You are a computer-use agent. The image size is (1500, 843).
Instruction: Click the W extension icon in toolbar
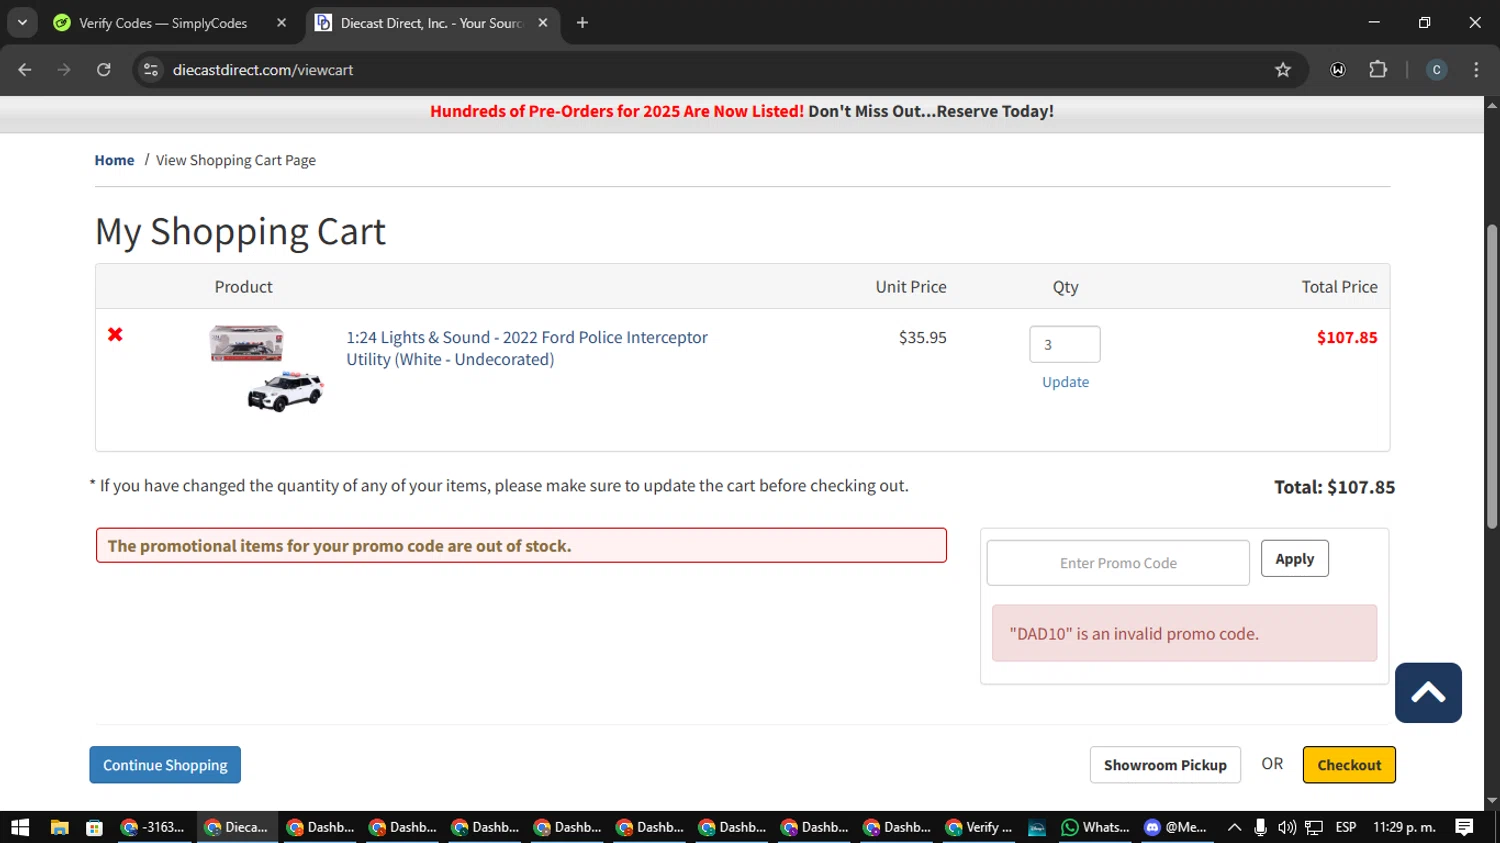click(x=1338, y=70)
